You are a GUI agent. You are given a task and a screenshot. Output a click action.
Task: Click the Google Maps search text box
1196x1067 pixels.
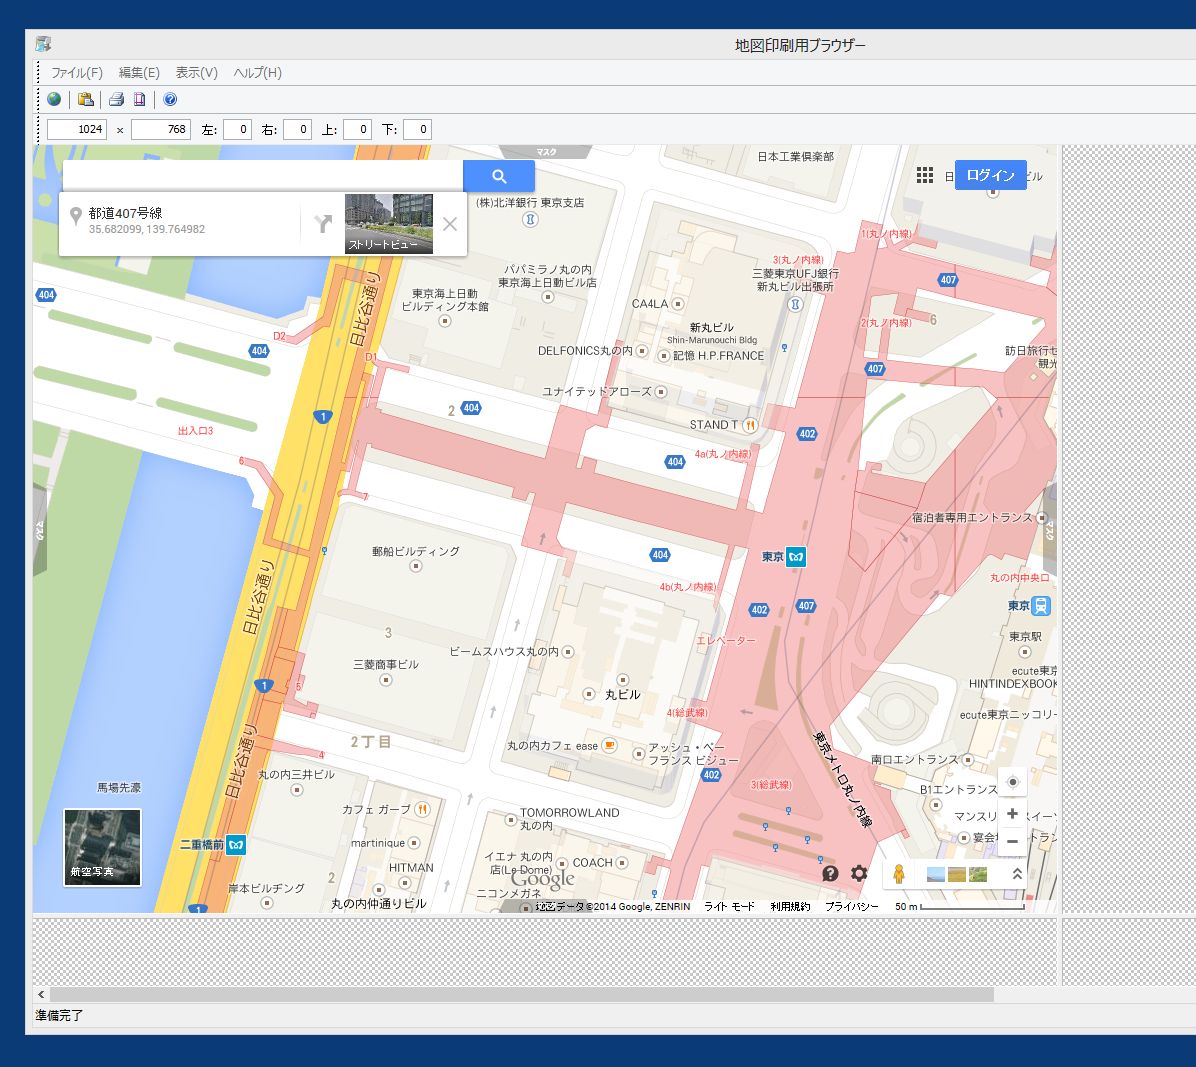pyautogui.click(x=262, y=176)
